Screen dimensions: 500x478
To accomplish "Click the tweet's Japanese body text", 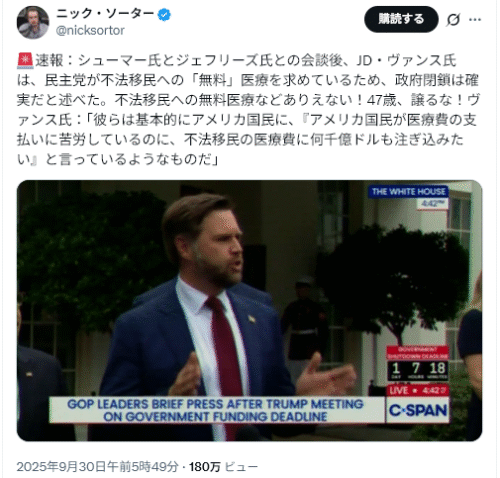I will point(248,110).
